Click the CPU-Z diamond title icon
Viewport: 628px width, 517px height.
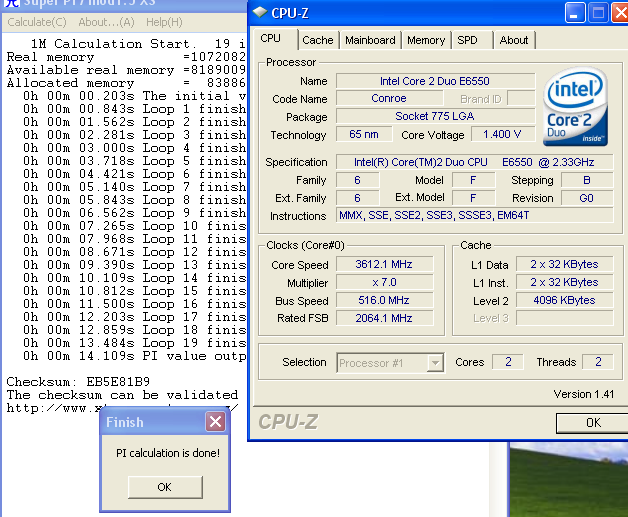point(260,12)
